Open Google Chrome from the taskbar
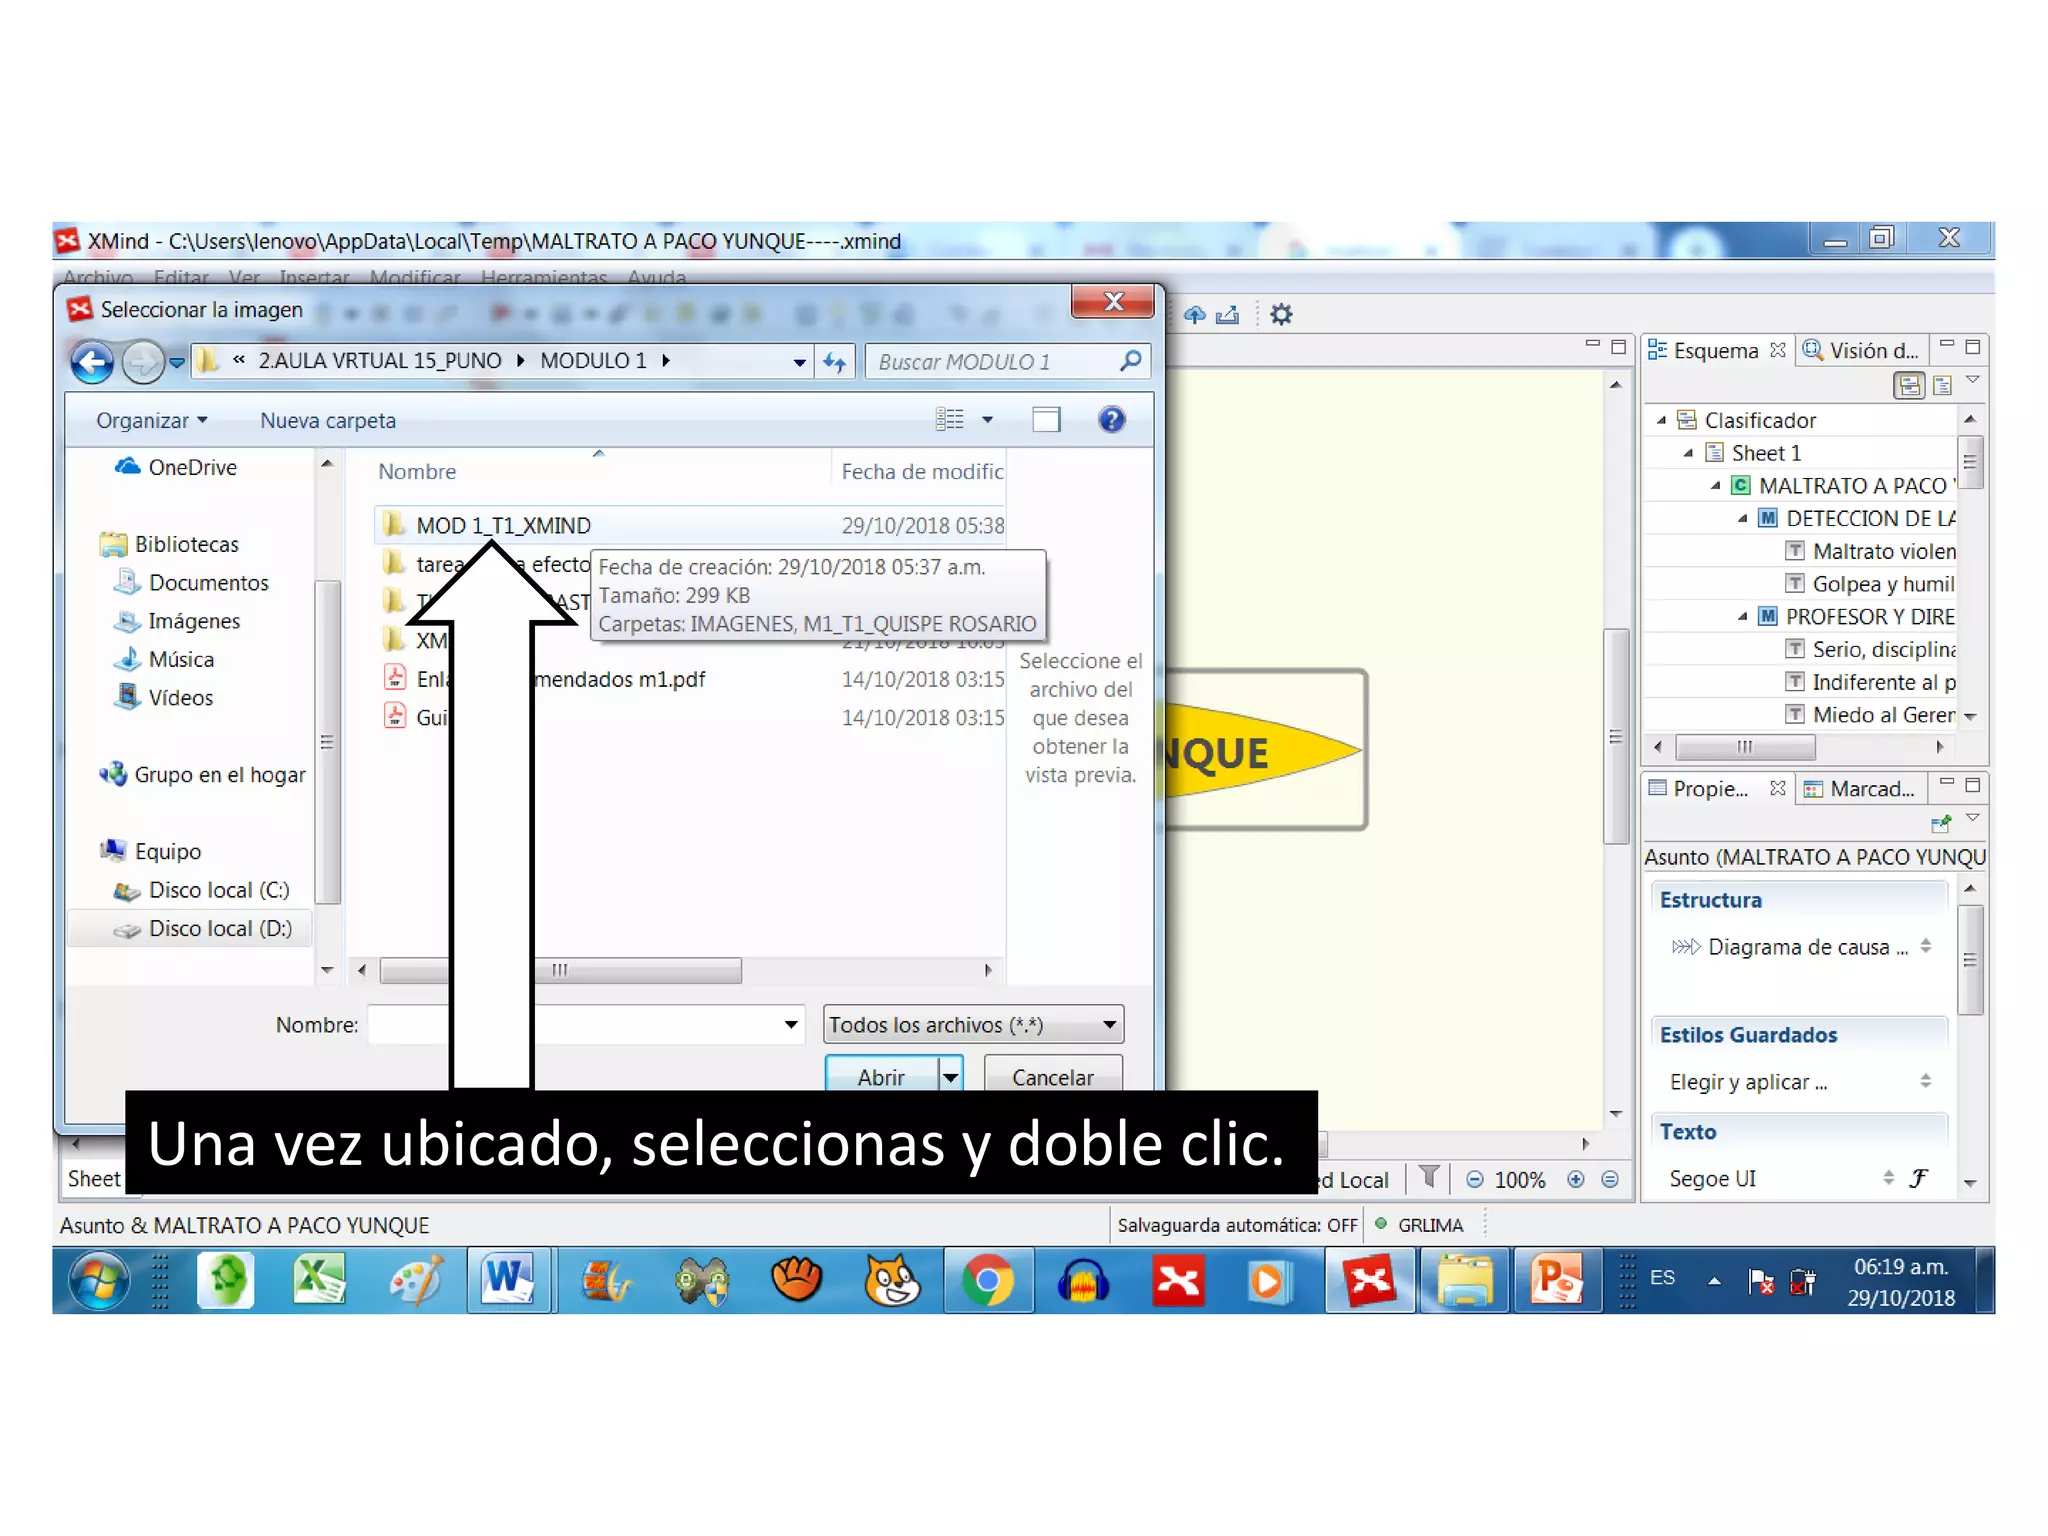 (x=987, y=1281)
